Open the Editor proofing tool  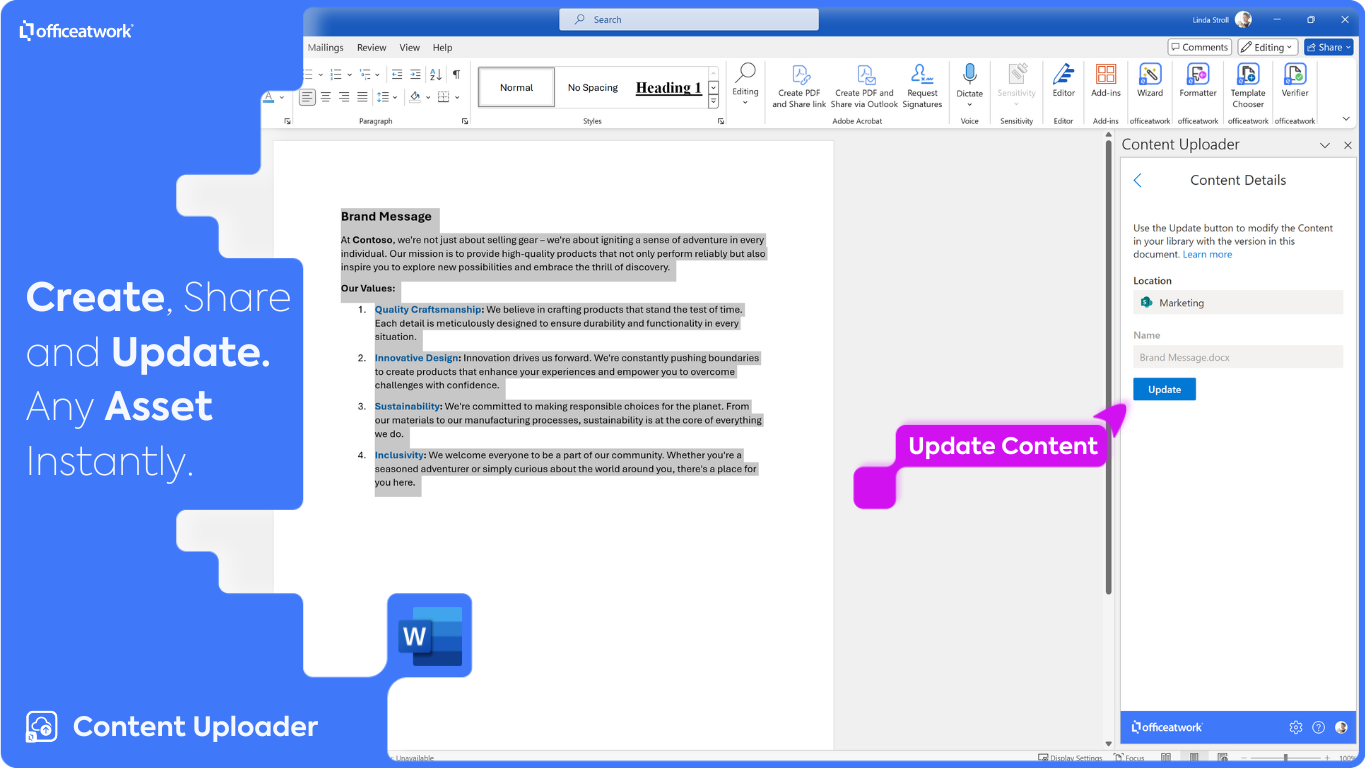tap(1063, 81)
